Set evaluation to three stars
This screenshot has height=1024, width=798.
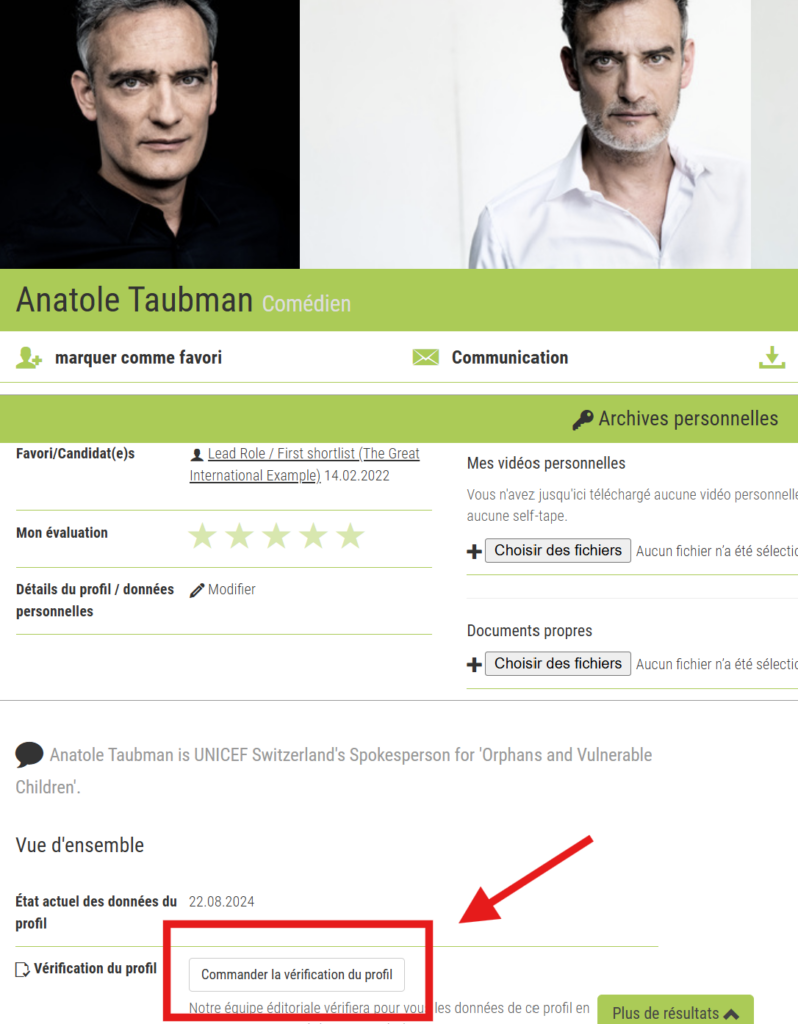pyautogui.click(x=276, y=536)
